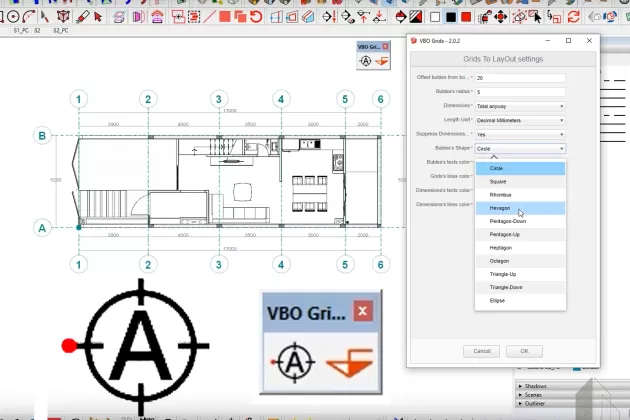Image resolution: width=630 pixels, height=420 pixels.
Task: Open the Suppress Dimensions dropdown showing Yes
Action: [x=520, y=134]
